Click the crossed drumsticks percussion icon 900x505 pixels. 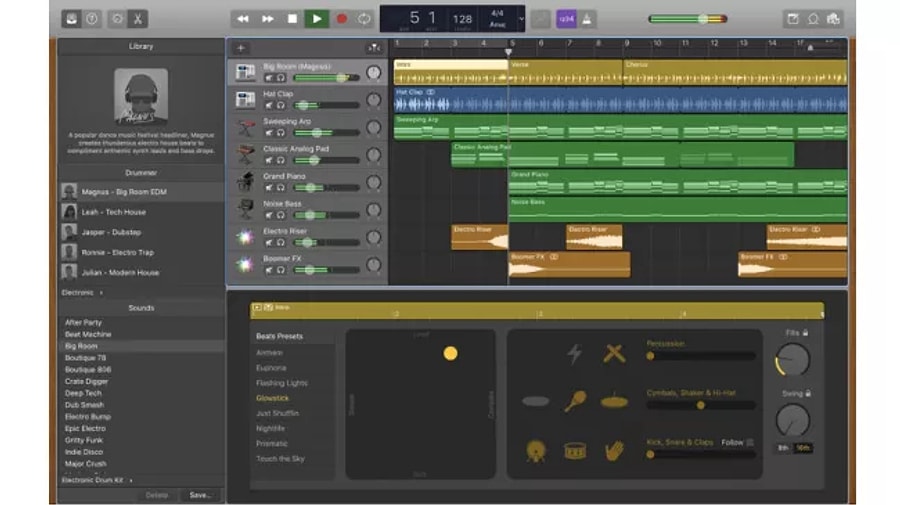pyautogui.click(x=614, y=353)
